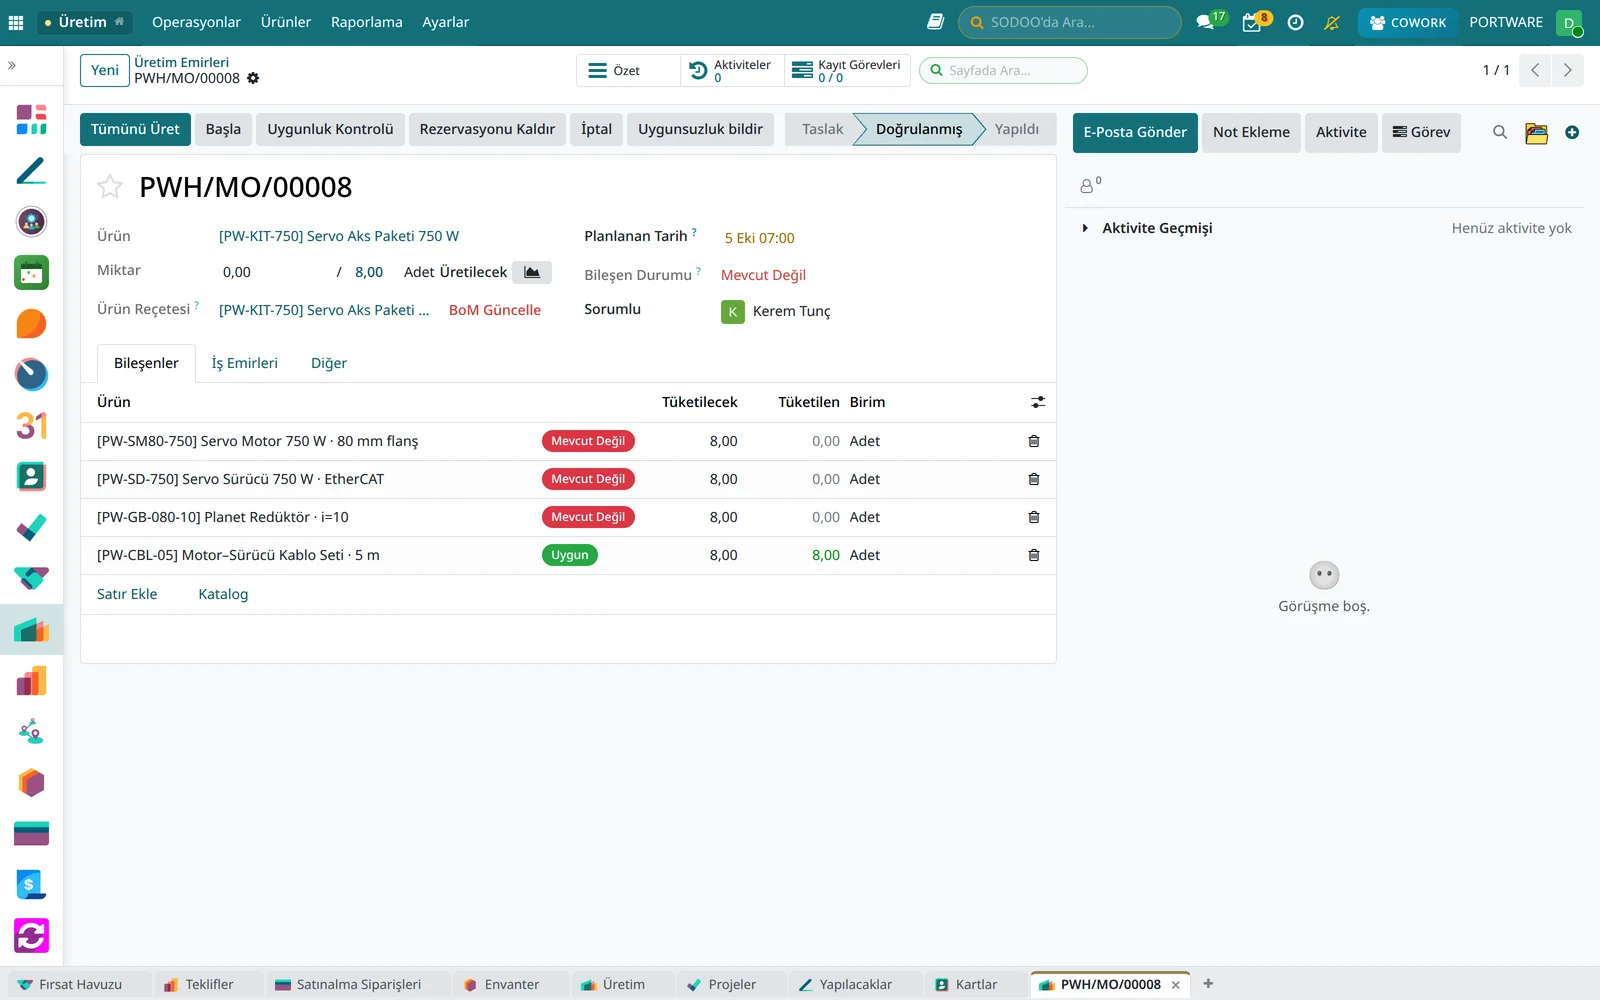1600x1000 pixels.
Task: Open the Raporlama menu
Action: pos(367,22)
